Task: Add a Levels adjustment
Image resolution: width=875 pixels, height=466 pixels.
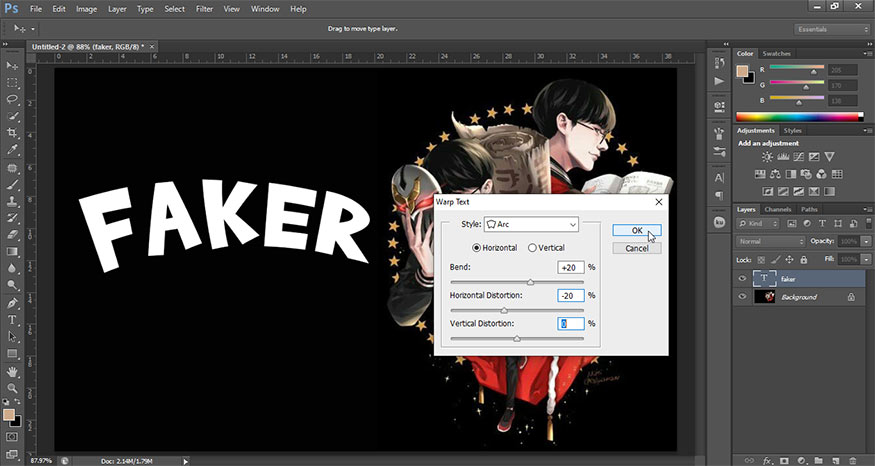Action: pyautogui.click(x=783, y=157)
